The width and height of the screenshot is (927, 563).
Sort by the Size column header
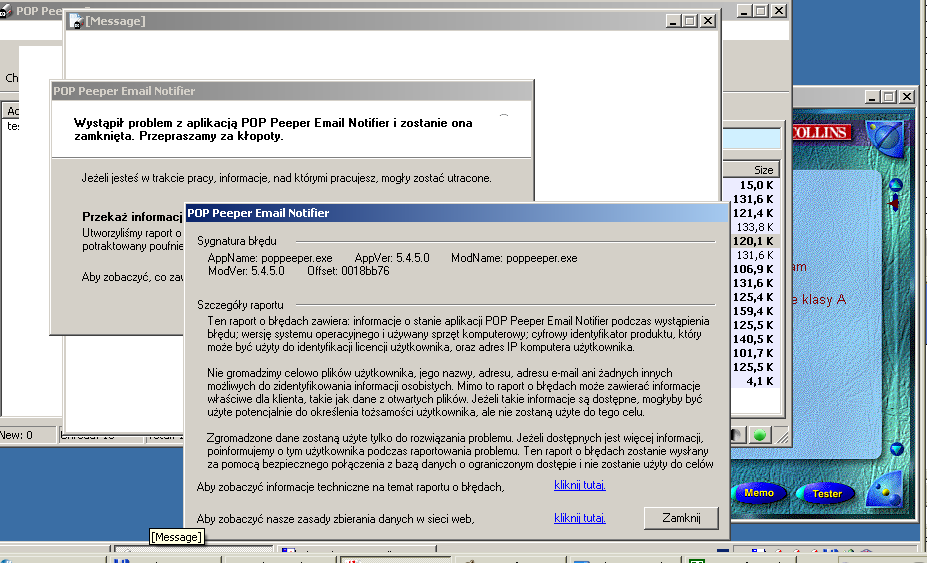[x=751, y=169]
